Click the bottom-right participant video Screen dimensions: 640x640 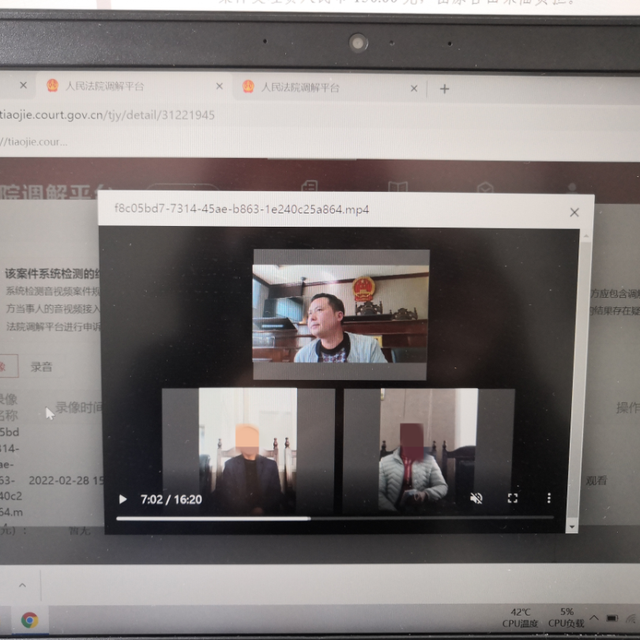[429, 451]
